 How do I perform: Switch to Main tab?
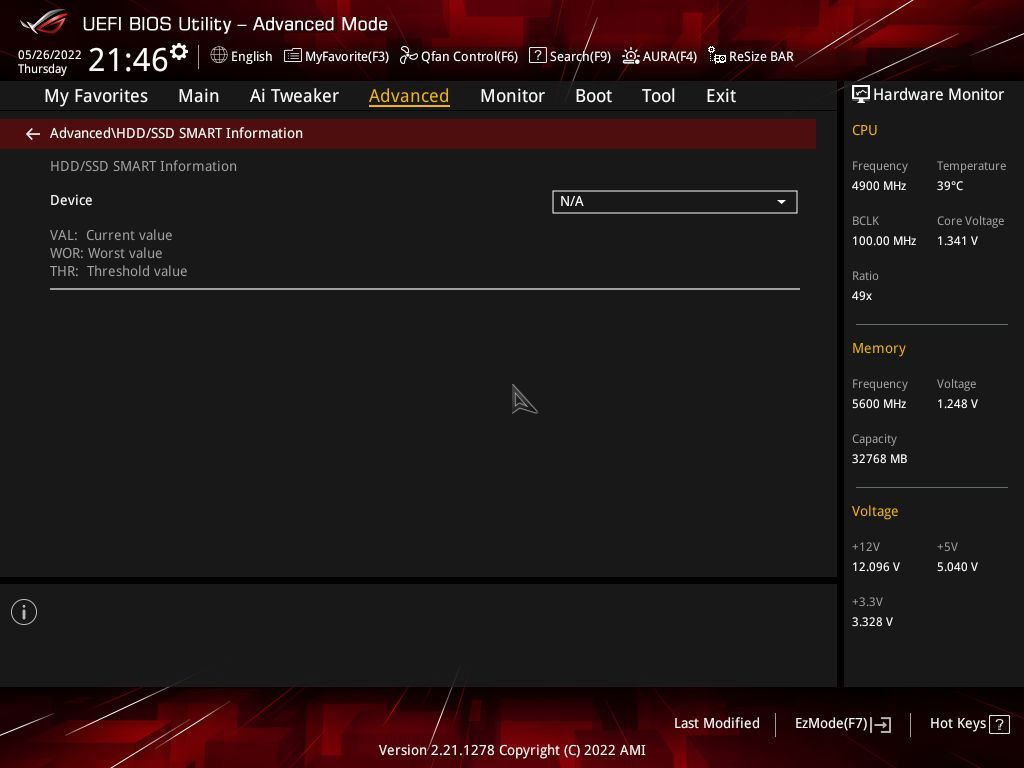pos(199,96)
